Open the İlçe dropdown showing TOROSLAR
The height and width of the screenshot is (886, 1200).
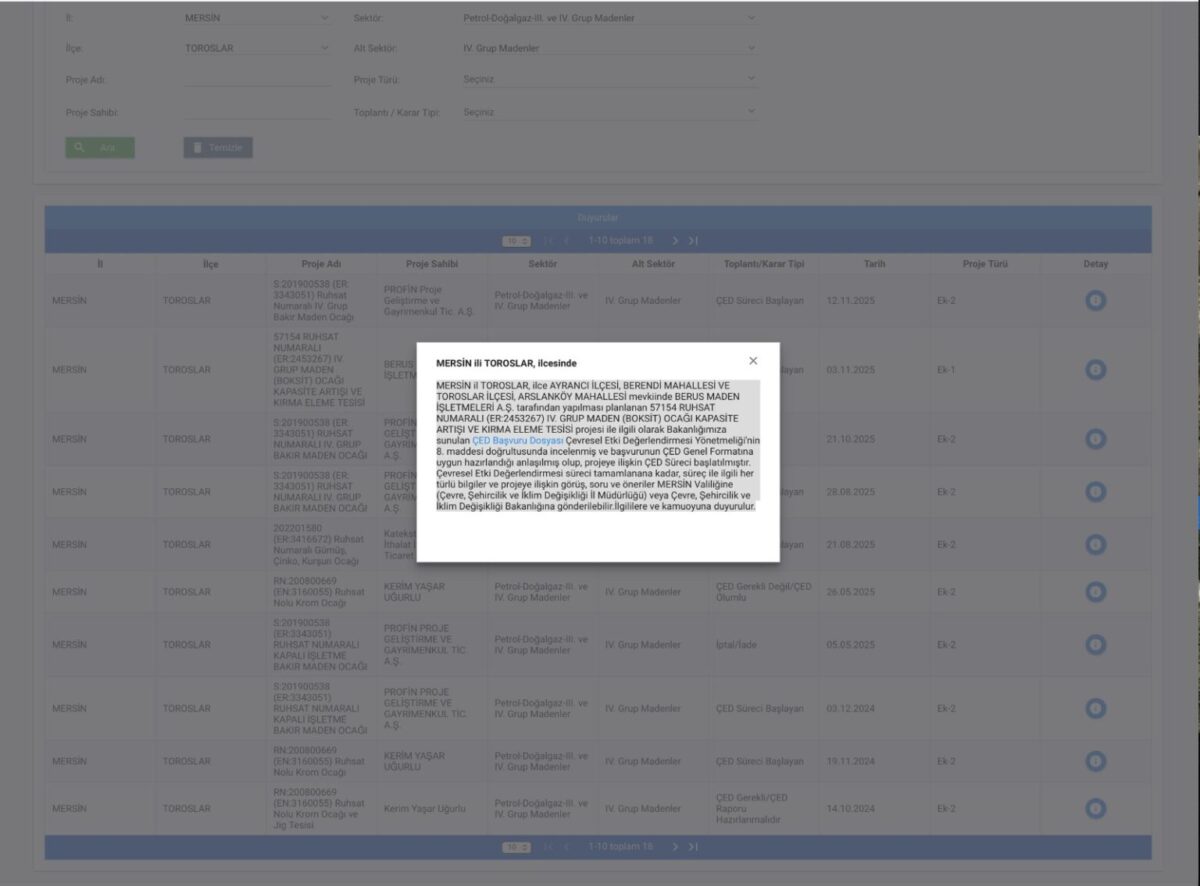(x=258, y=48)
